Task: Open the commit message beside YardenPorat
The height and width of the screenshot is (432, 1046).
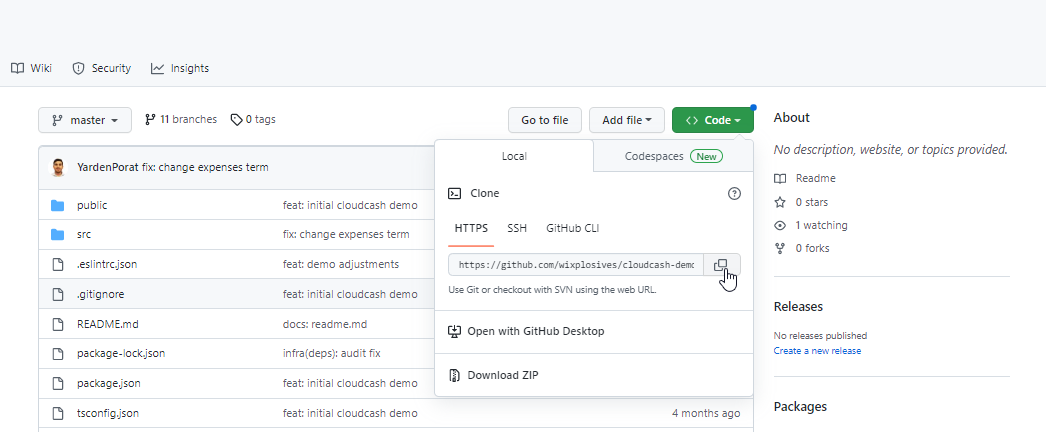Action: [205, 167]
